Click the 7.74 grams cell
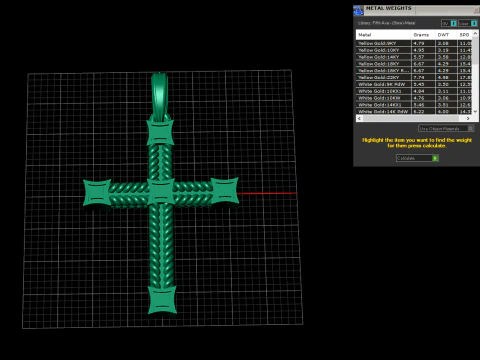The width and height of the screenshot is (480, 360). tap(423, 77)
